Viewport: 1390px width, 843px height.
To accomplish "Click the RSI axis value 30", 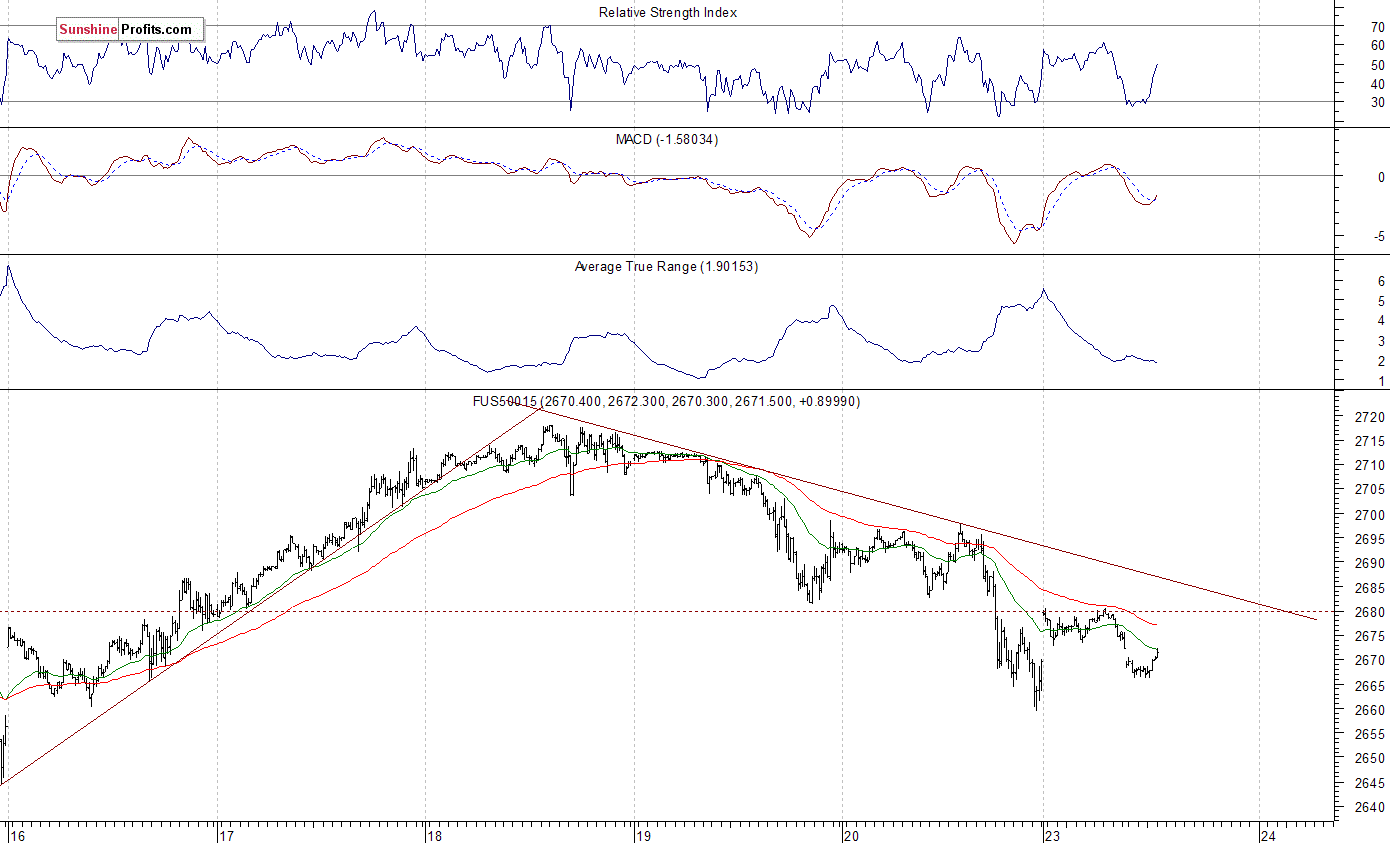I will [x=1378, y=102].
